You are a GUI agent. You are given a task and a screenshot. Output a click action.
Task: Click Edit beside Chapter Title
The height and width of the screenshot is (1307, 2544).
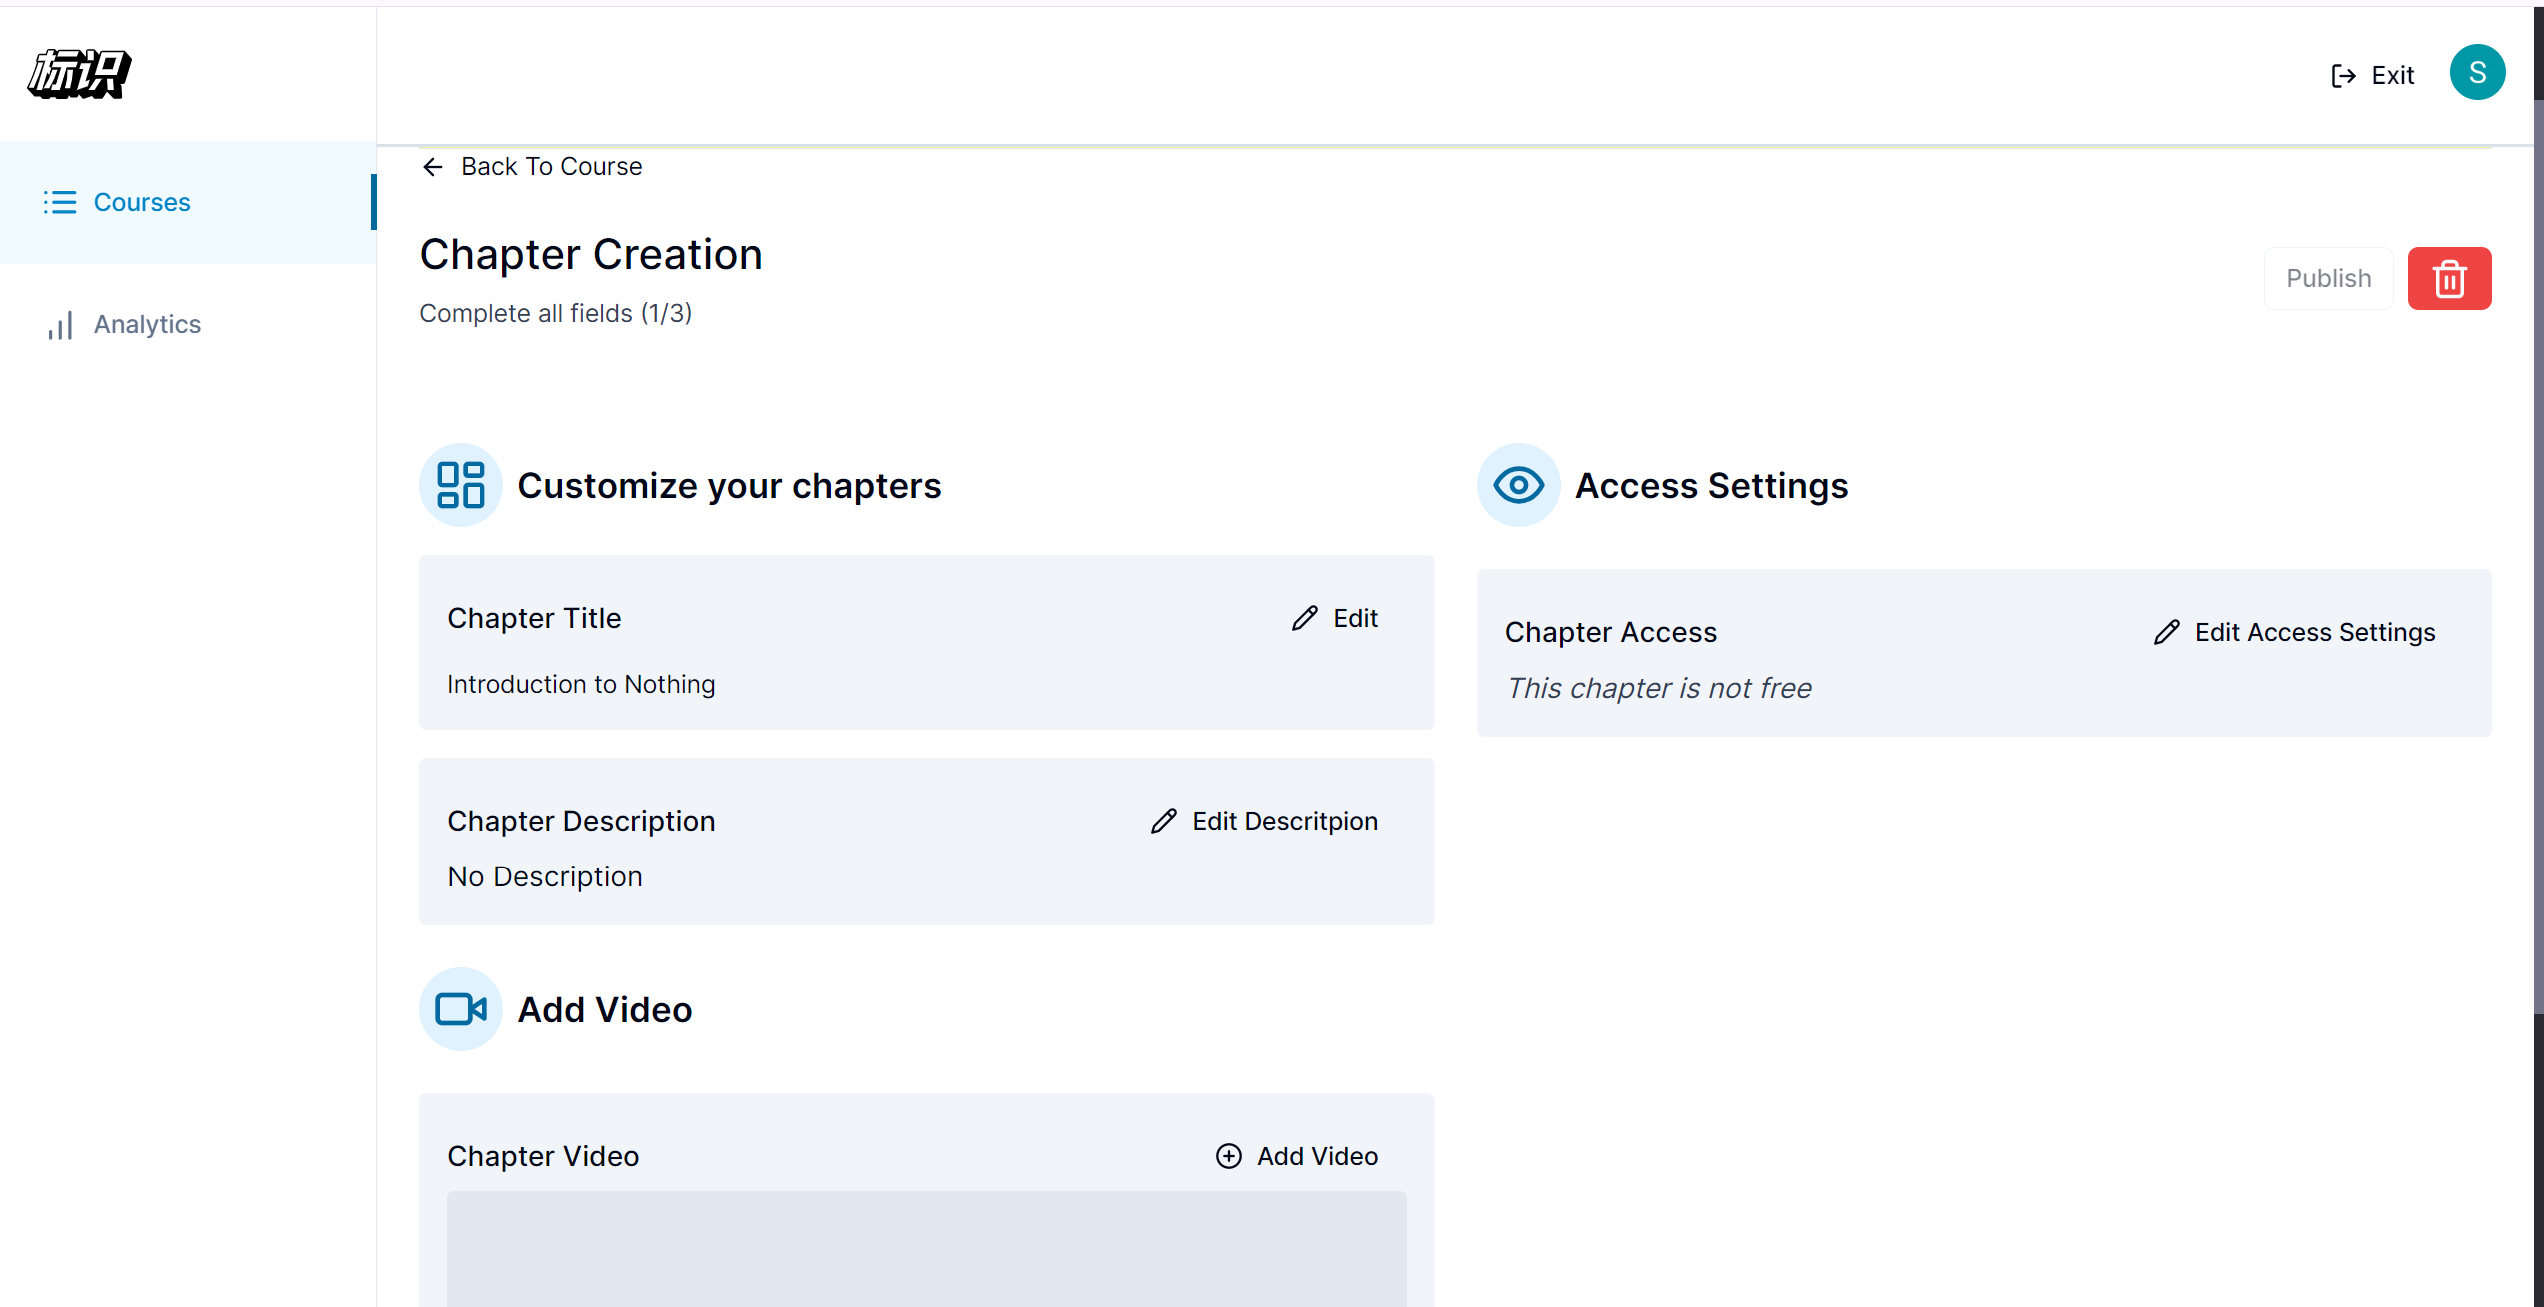(x=1335, y=618)
